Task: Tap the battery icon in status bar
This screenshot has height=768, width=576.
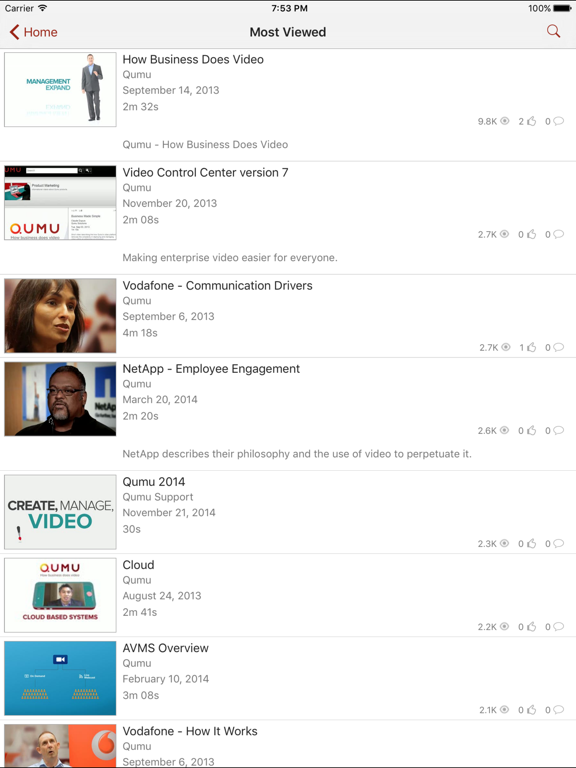Action: (x=562, y=8)
